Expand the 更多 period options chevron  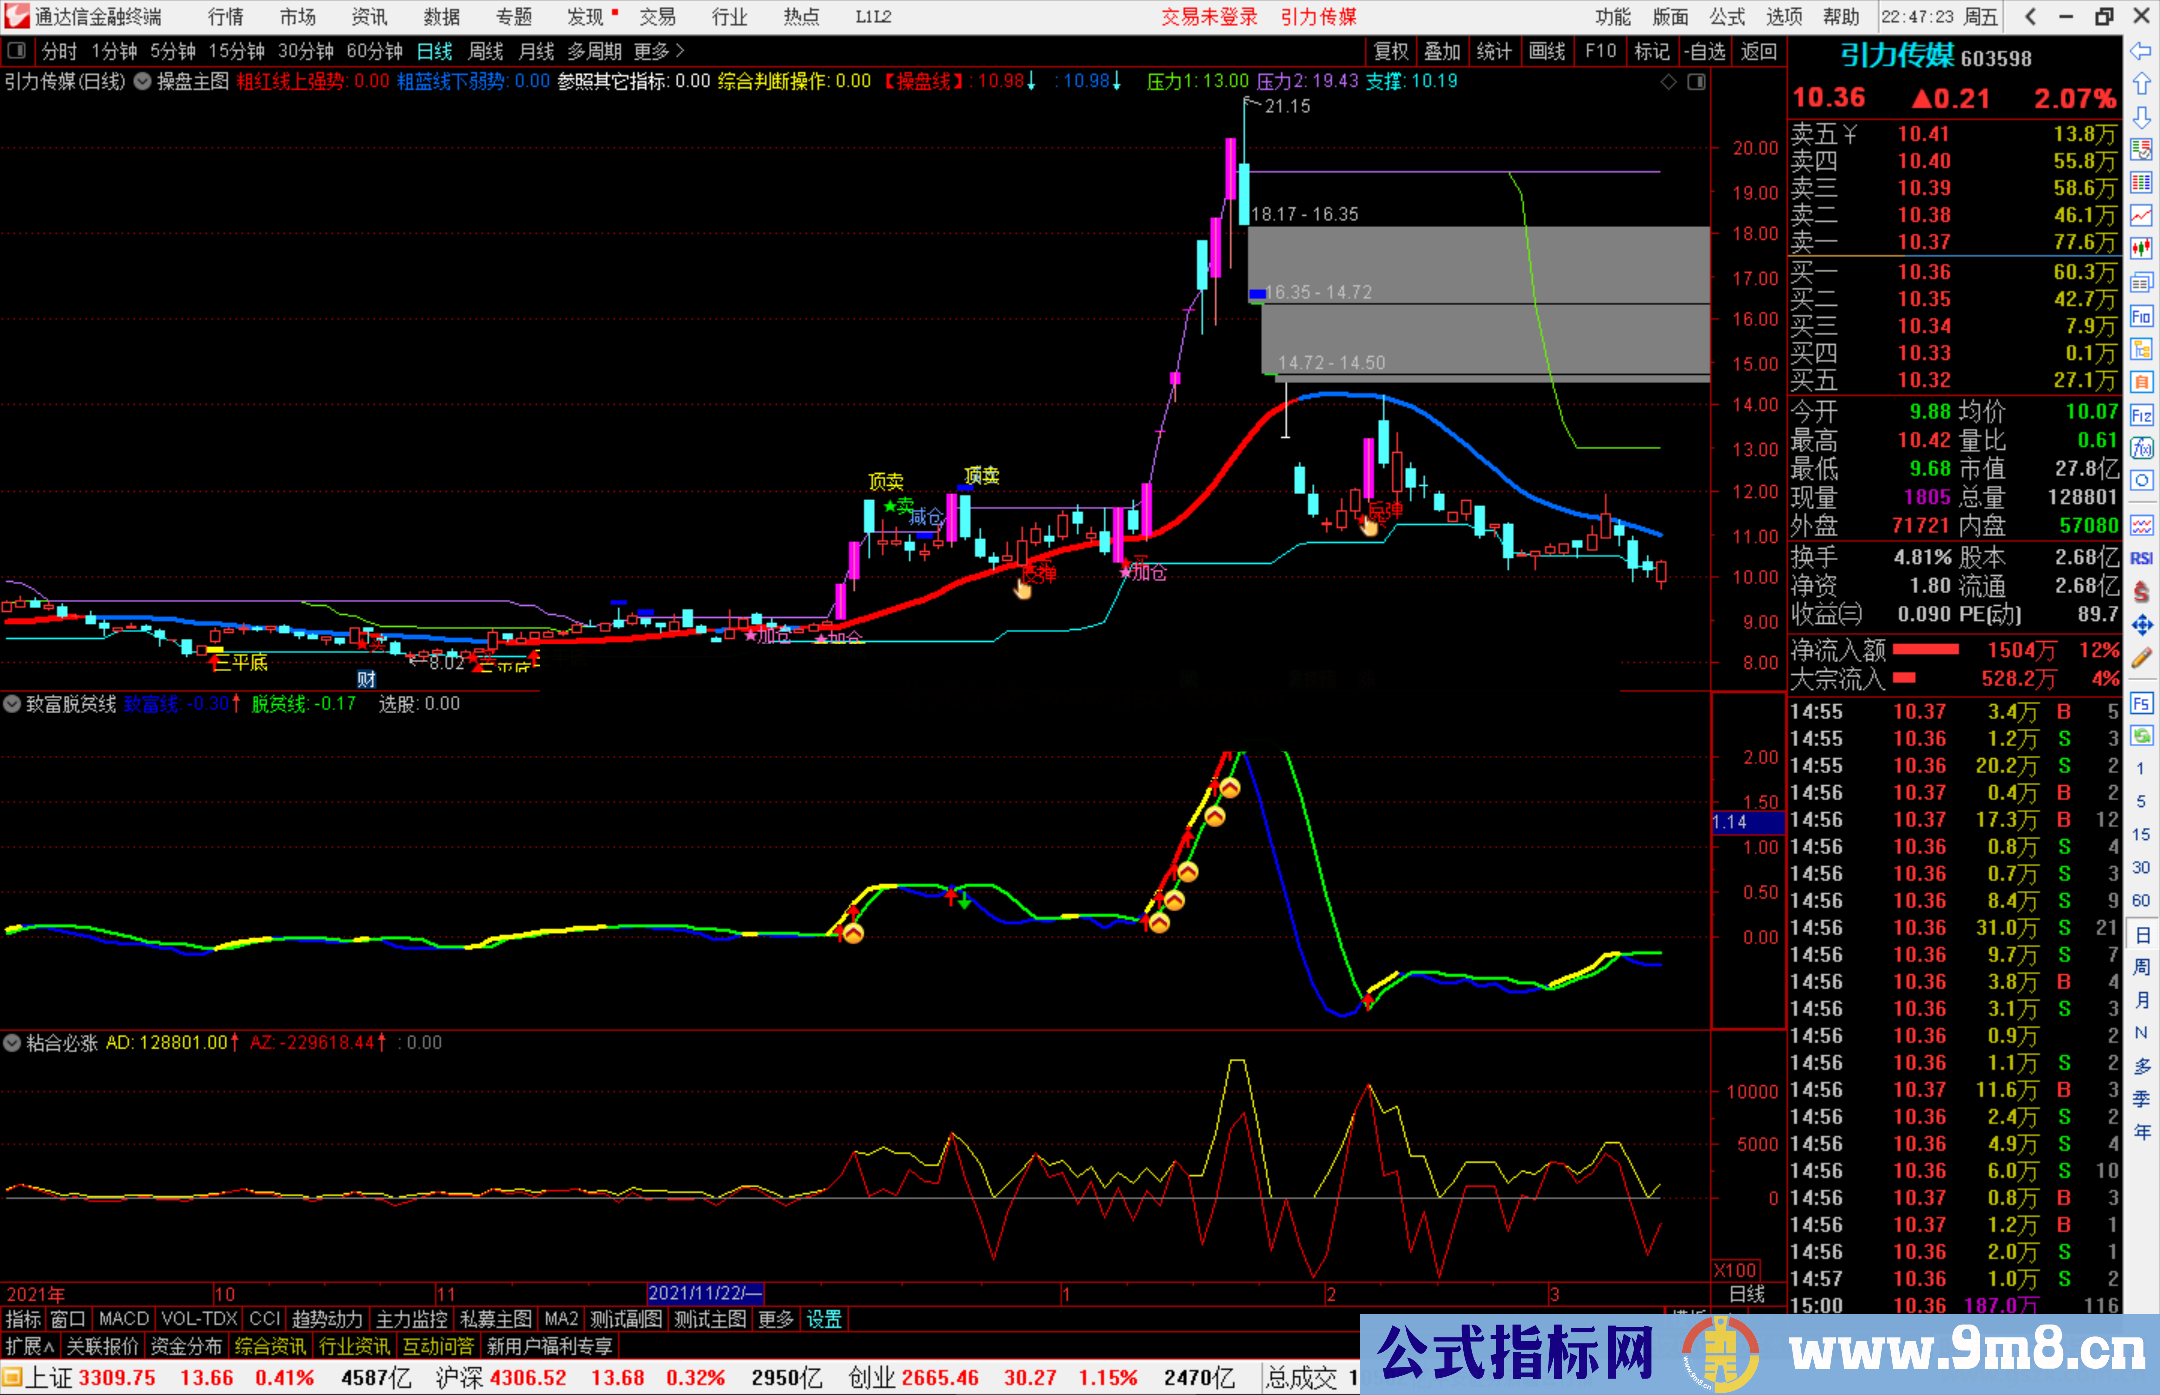pos(680,51)
